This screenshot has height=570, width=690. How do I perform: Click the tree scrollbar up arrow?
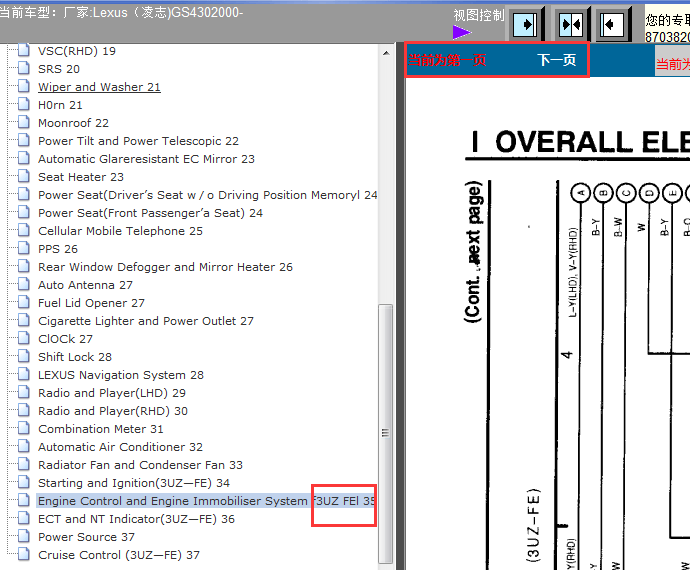tap(386, 53)
